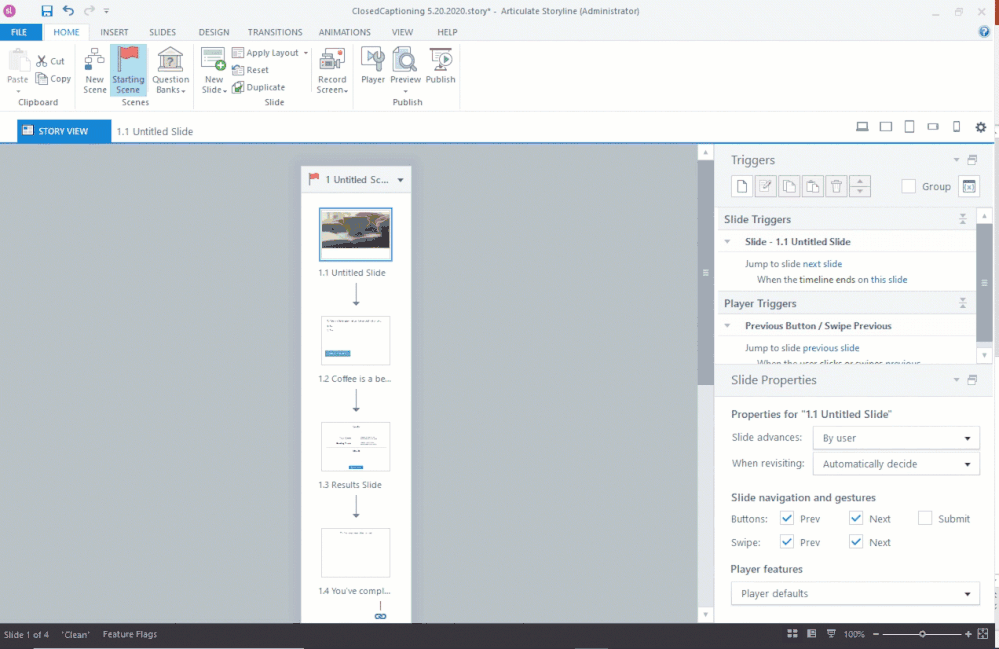Click the Record Screen icon
Screen dimensions: 999x649
332,70
